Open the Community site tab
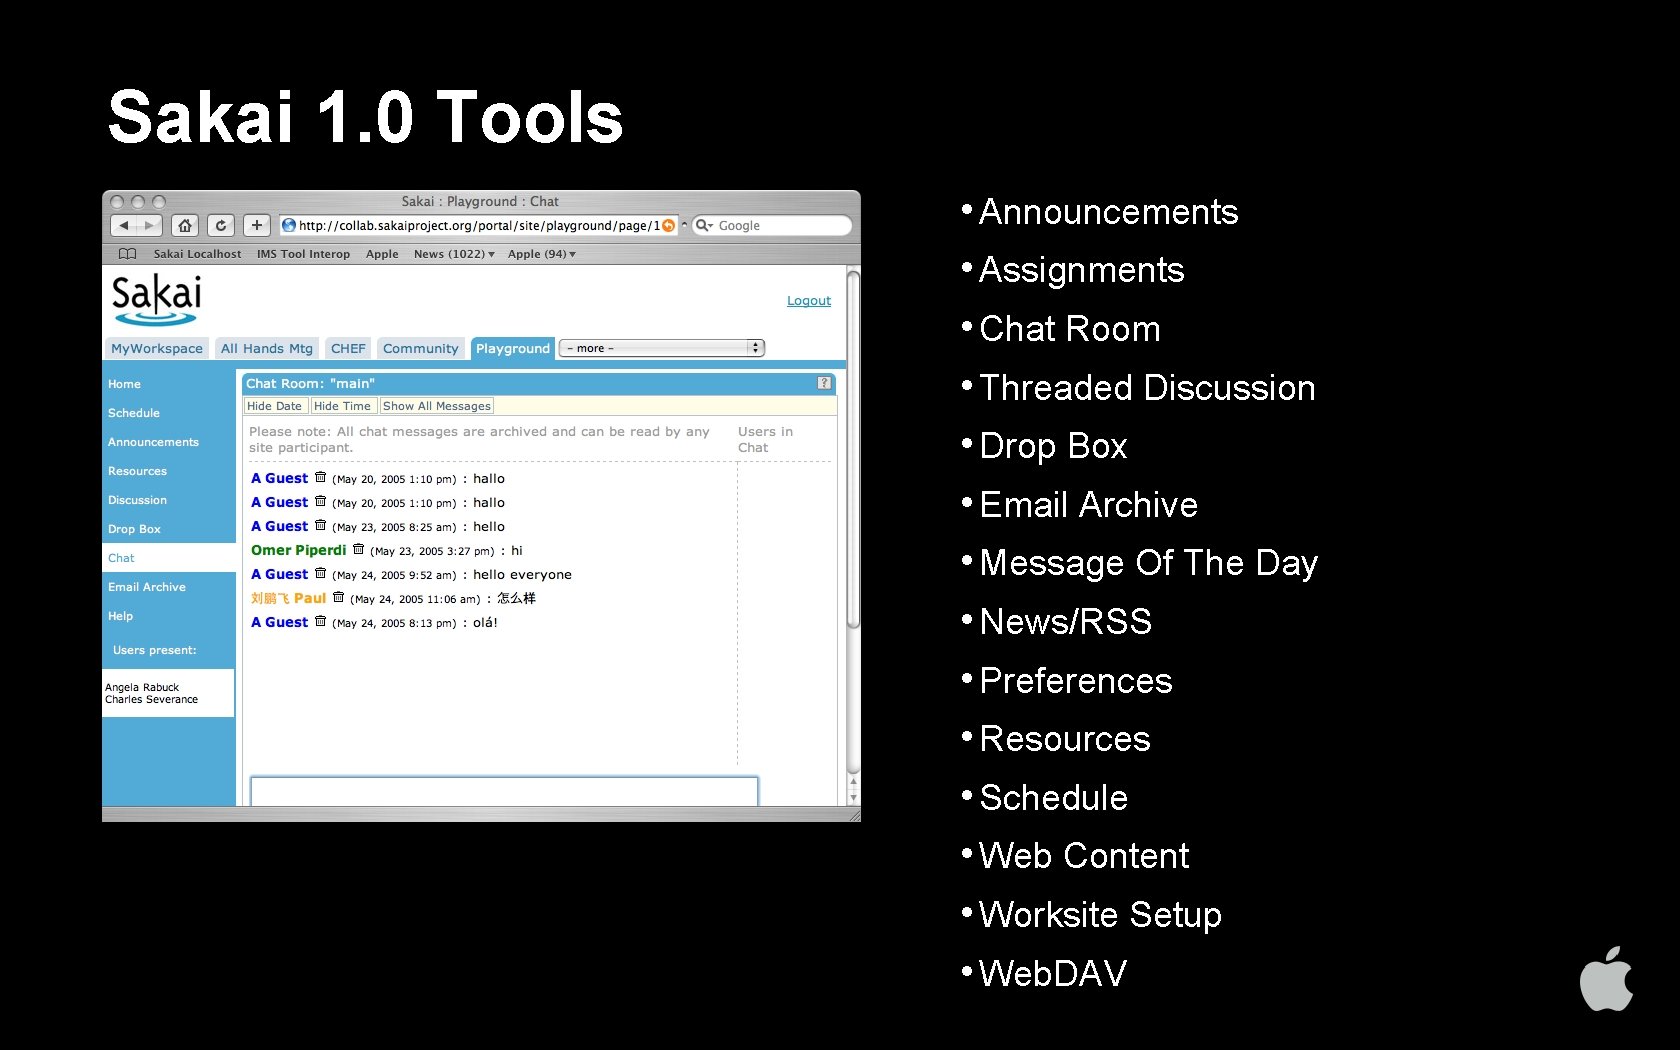 click(420, 348)
